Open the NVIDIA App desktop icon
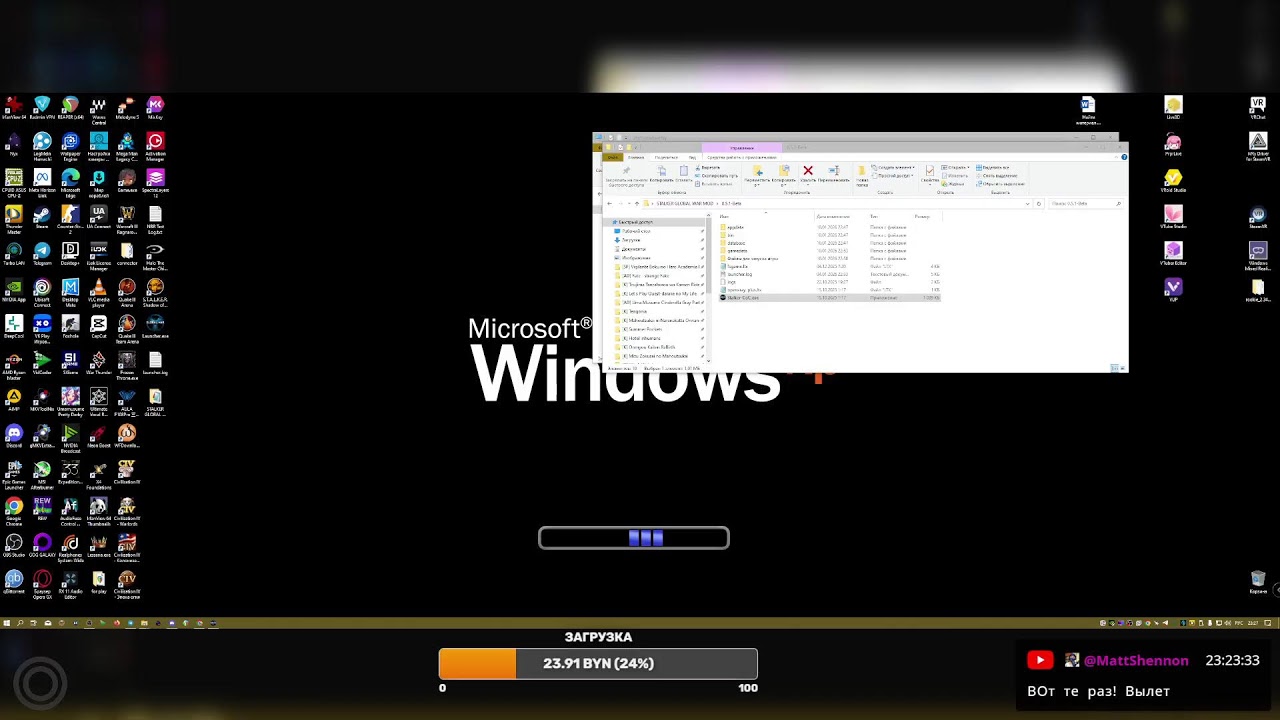 pos(14,289)
